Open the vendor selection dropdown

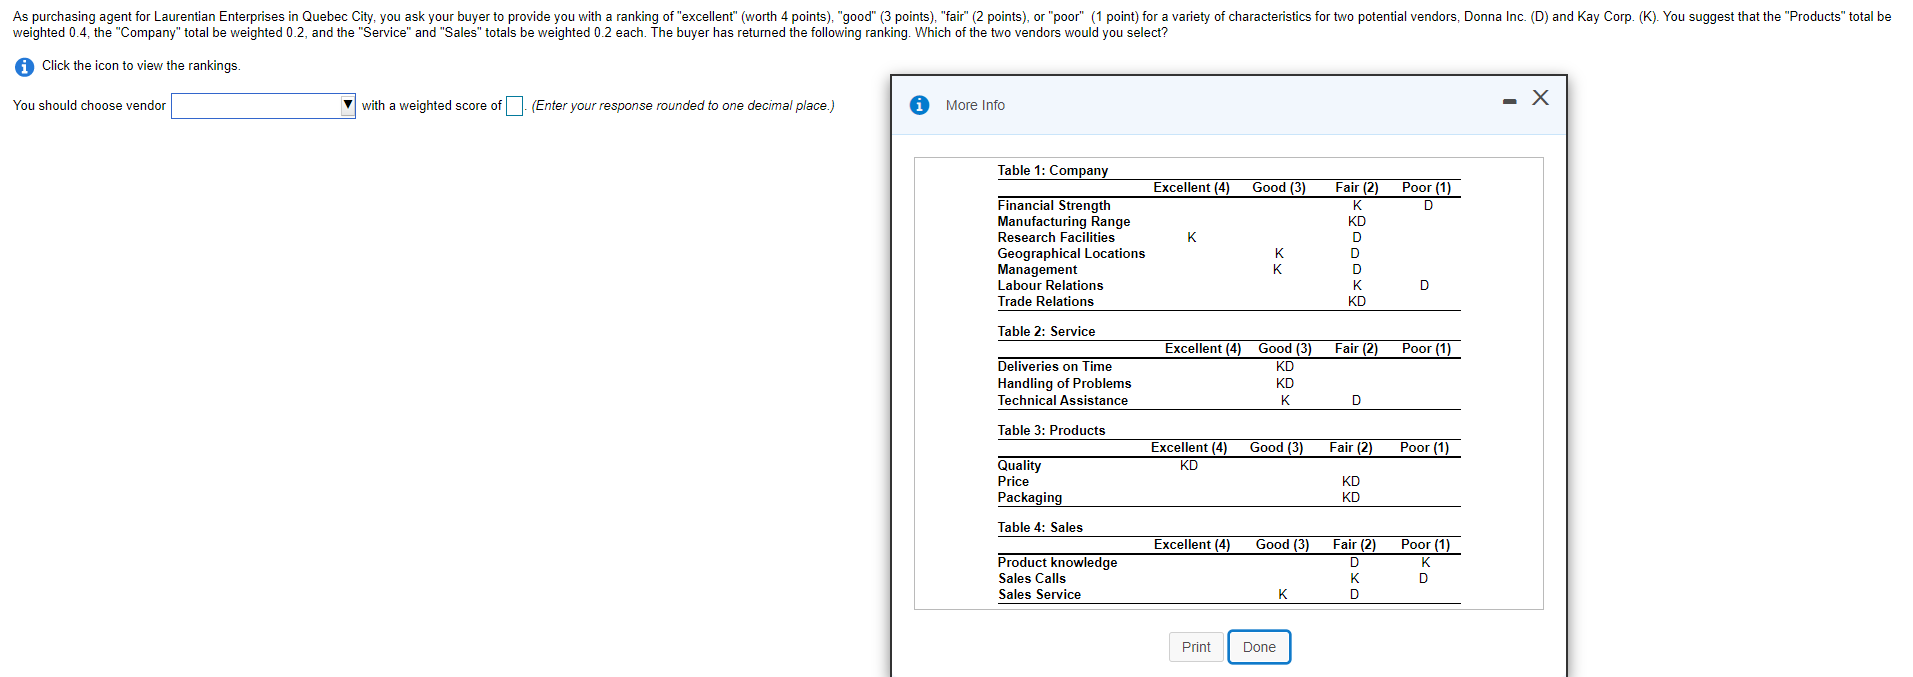pyautogui.click(x=263, y=106)
